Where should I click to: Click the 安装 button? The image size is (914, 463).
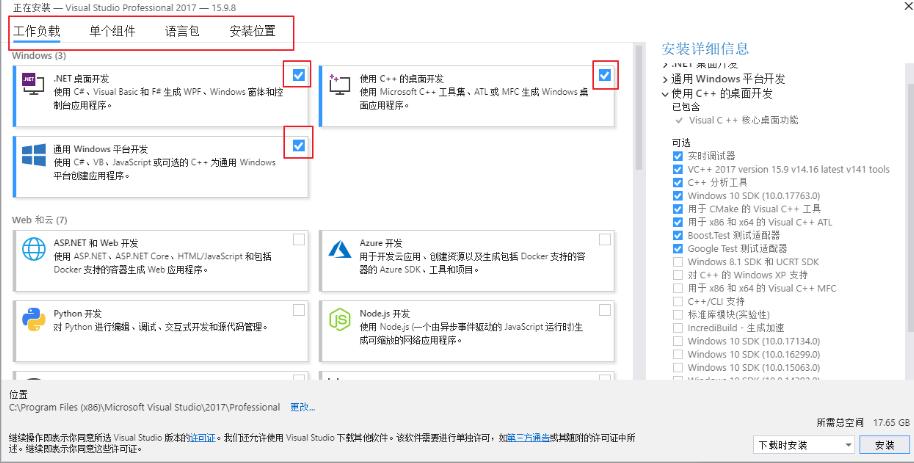click(884, 445)
